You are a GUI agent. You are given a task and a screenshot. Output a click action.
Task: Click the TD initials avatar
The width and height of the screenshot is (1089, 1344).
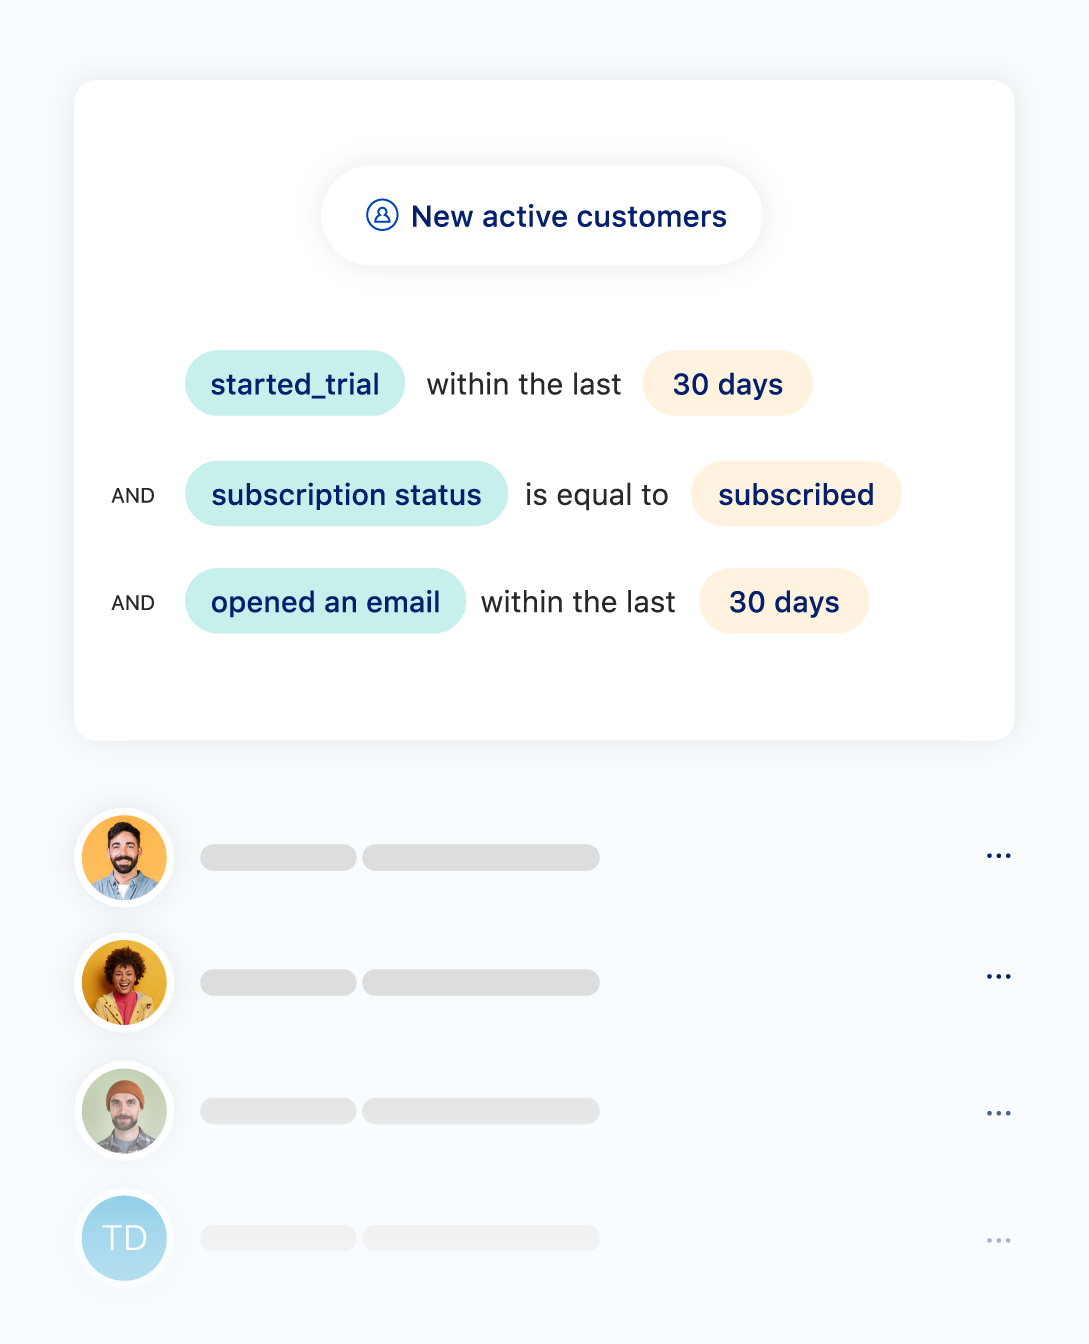coord(124,1238)
